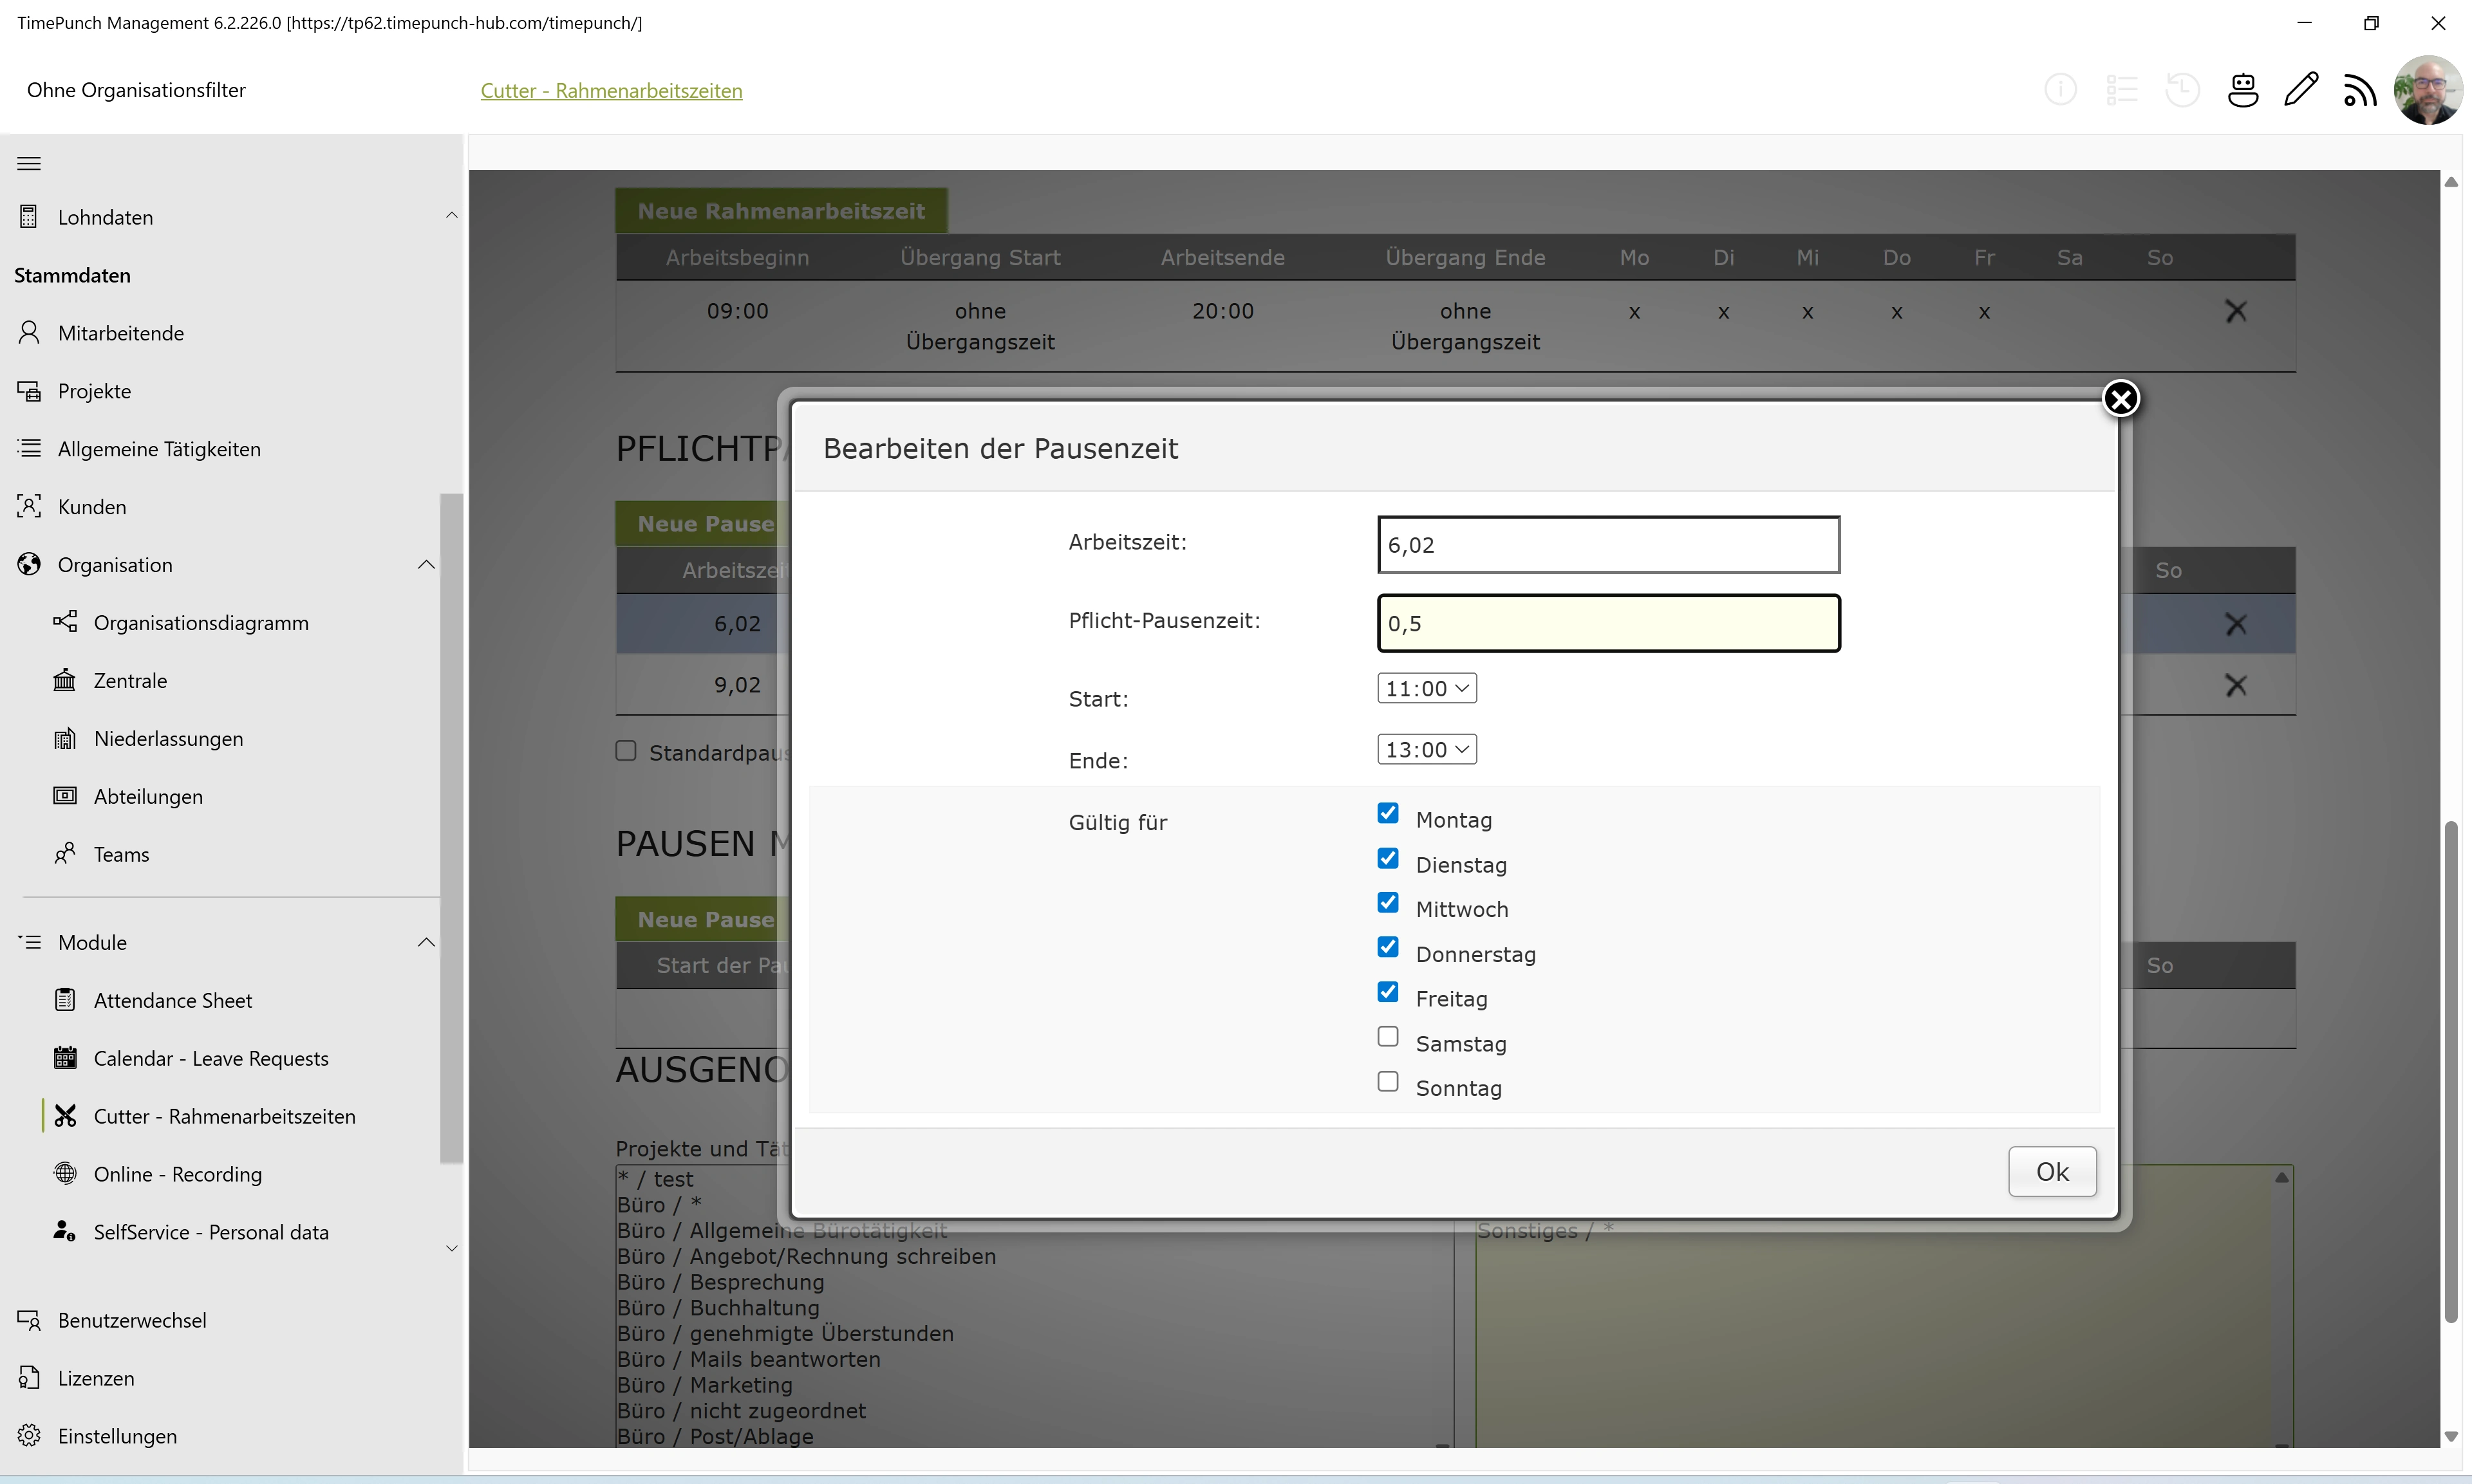
Task: Click the RSS feed icon in header
Action: coord(2360,90)
